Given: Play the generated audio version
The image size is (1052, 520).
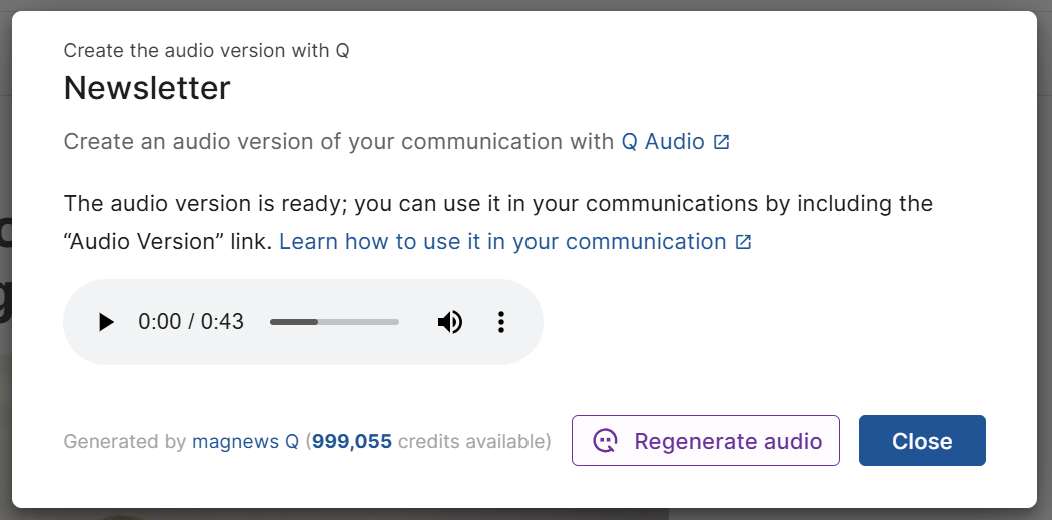Looking at the screenshot, I should point(106,322).
